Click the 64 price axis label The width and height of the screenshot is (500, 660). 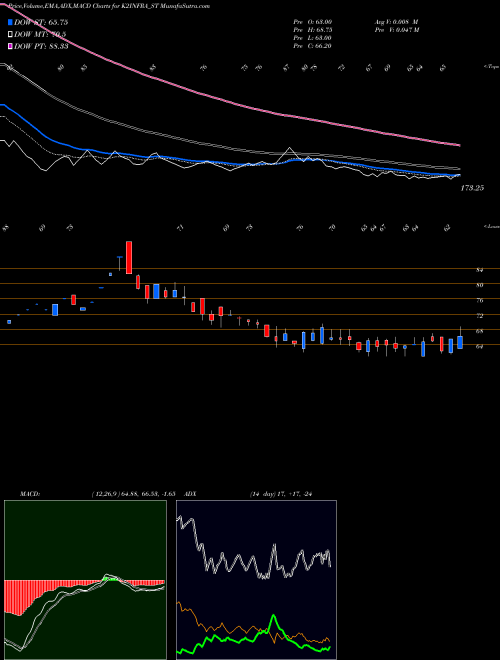coord(479,346)
